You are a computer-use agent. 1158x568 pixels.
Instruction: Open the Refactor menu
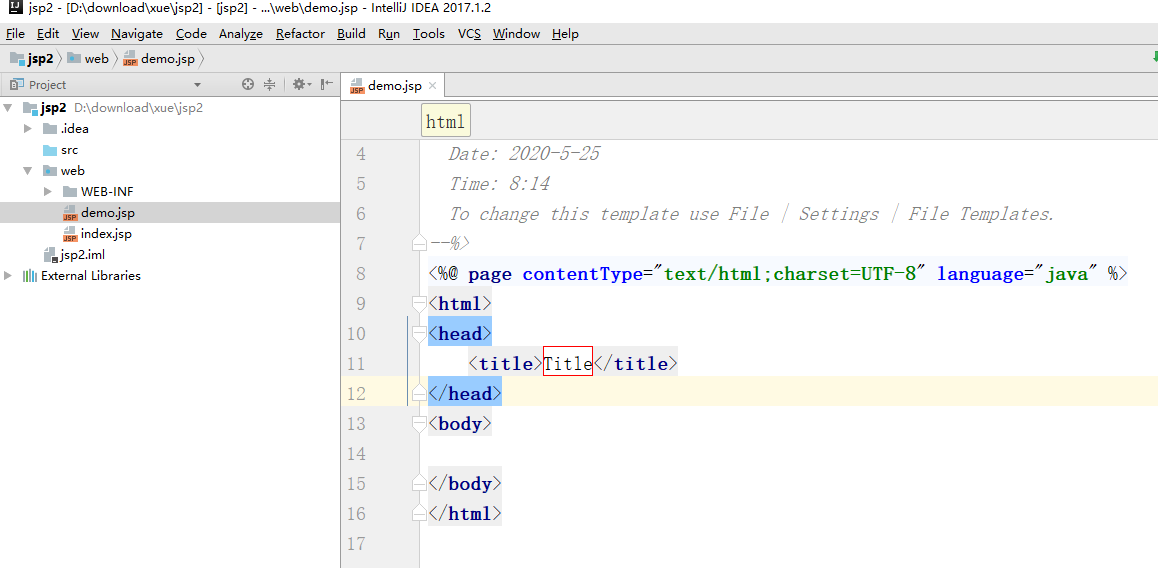[300, 34]
